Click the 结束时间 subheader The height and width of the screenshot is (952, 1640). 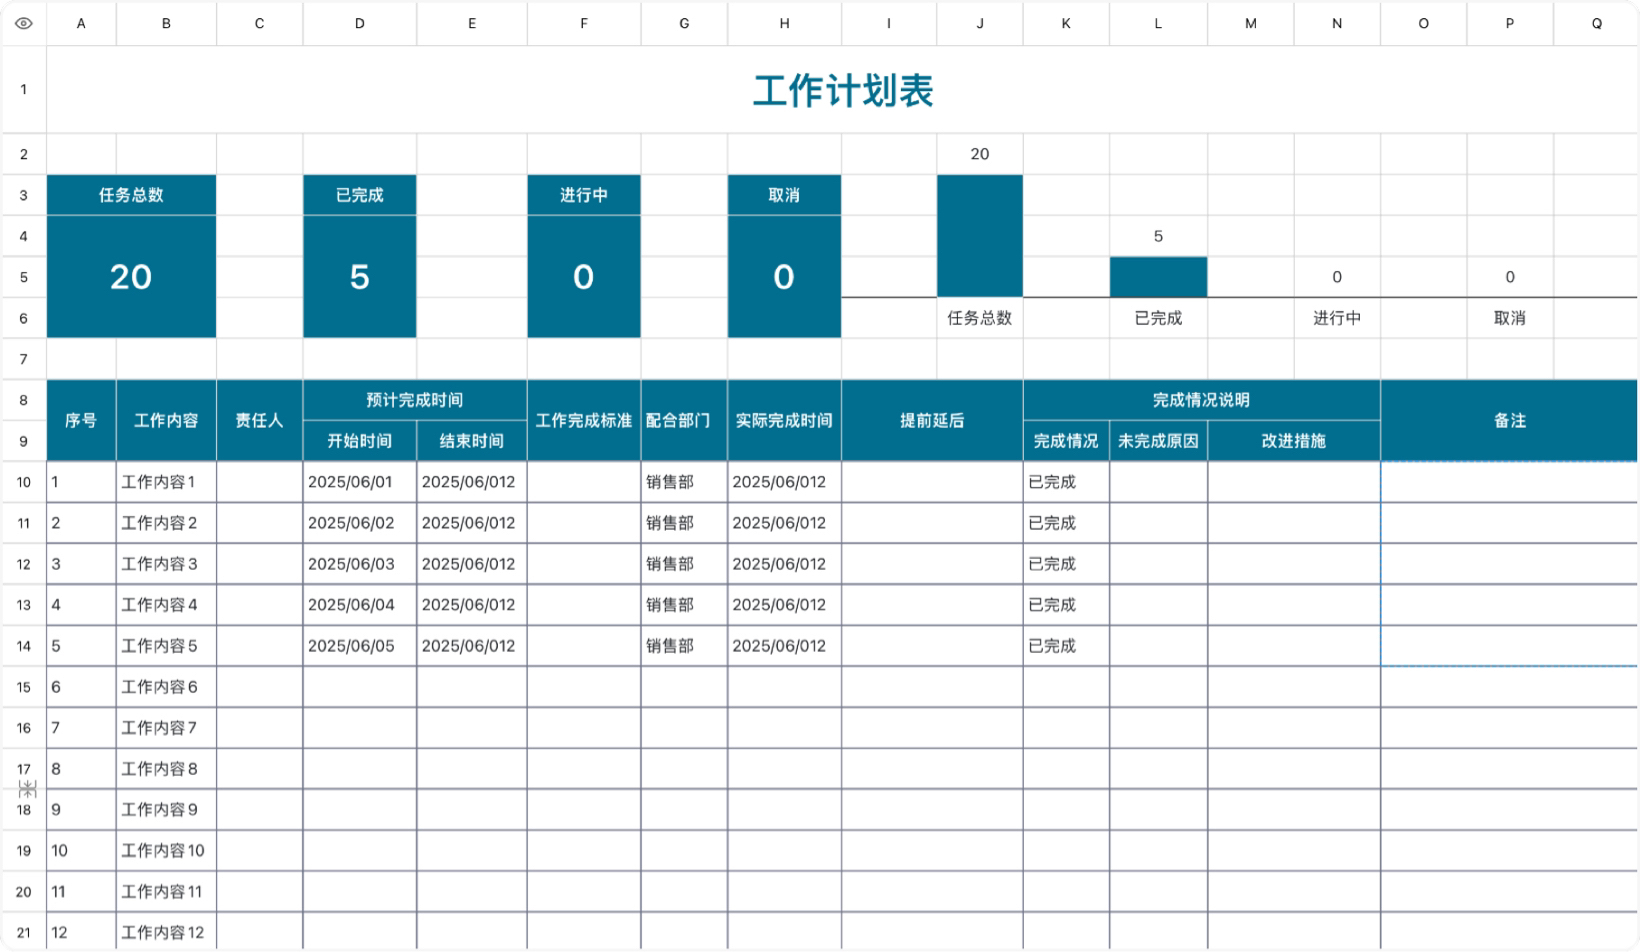tap(472, 441)
